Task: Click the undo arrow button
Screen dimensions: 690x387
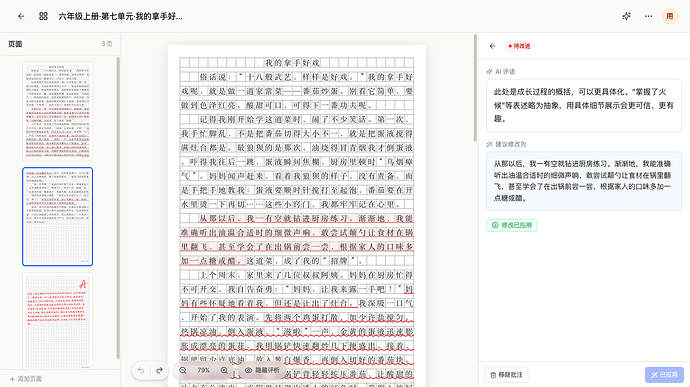Action: 141,370
